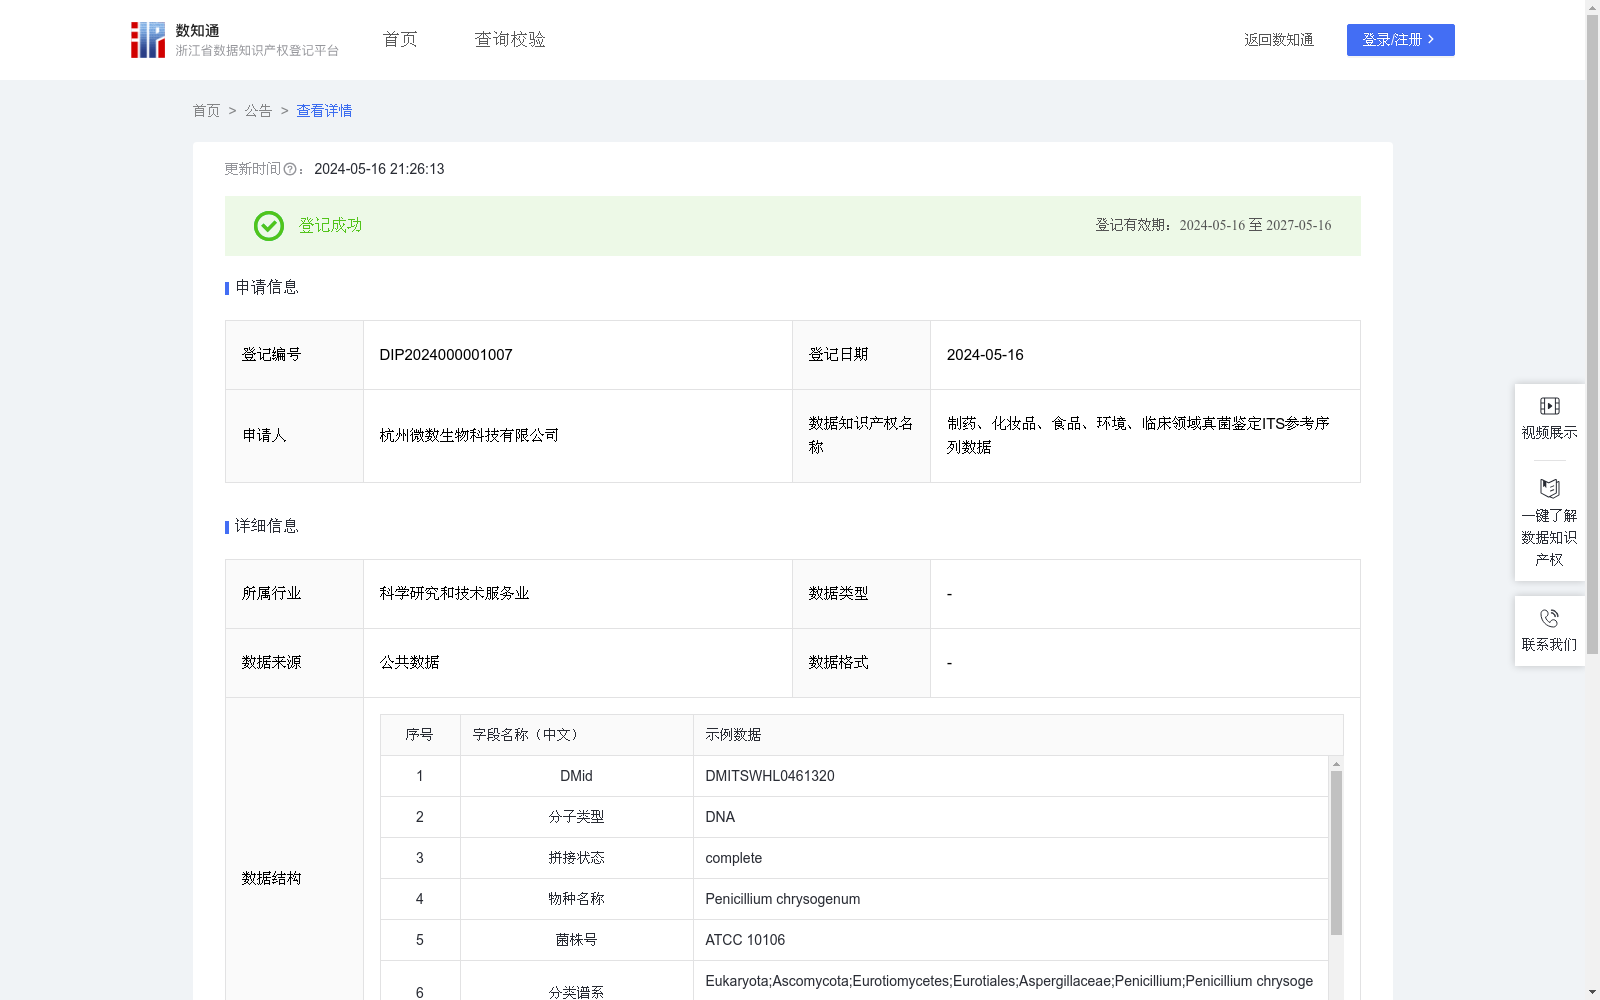Click the page scrollbar up arrow
Image resolution: width=1600 pixels, height=1000 pixels.
pyautogui.click(x=1592, y=7)
